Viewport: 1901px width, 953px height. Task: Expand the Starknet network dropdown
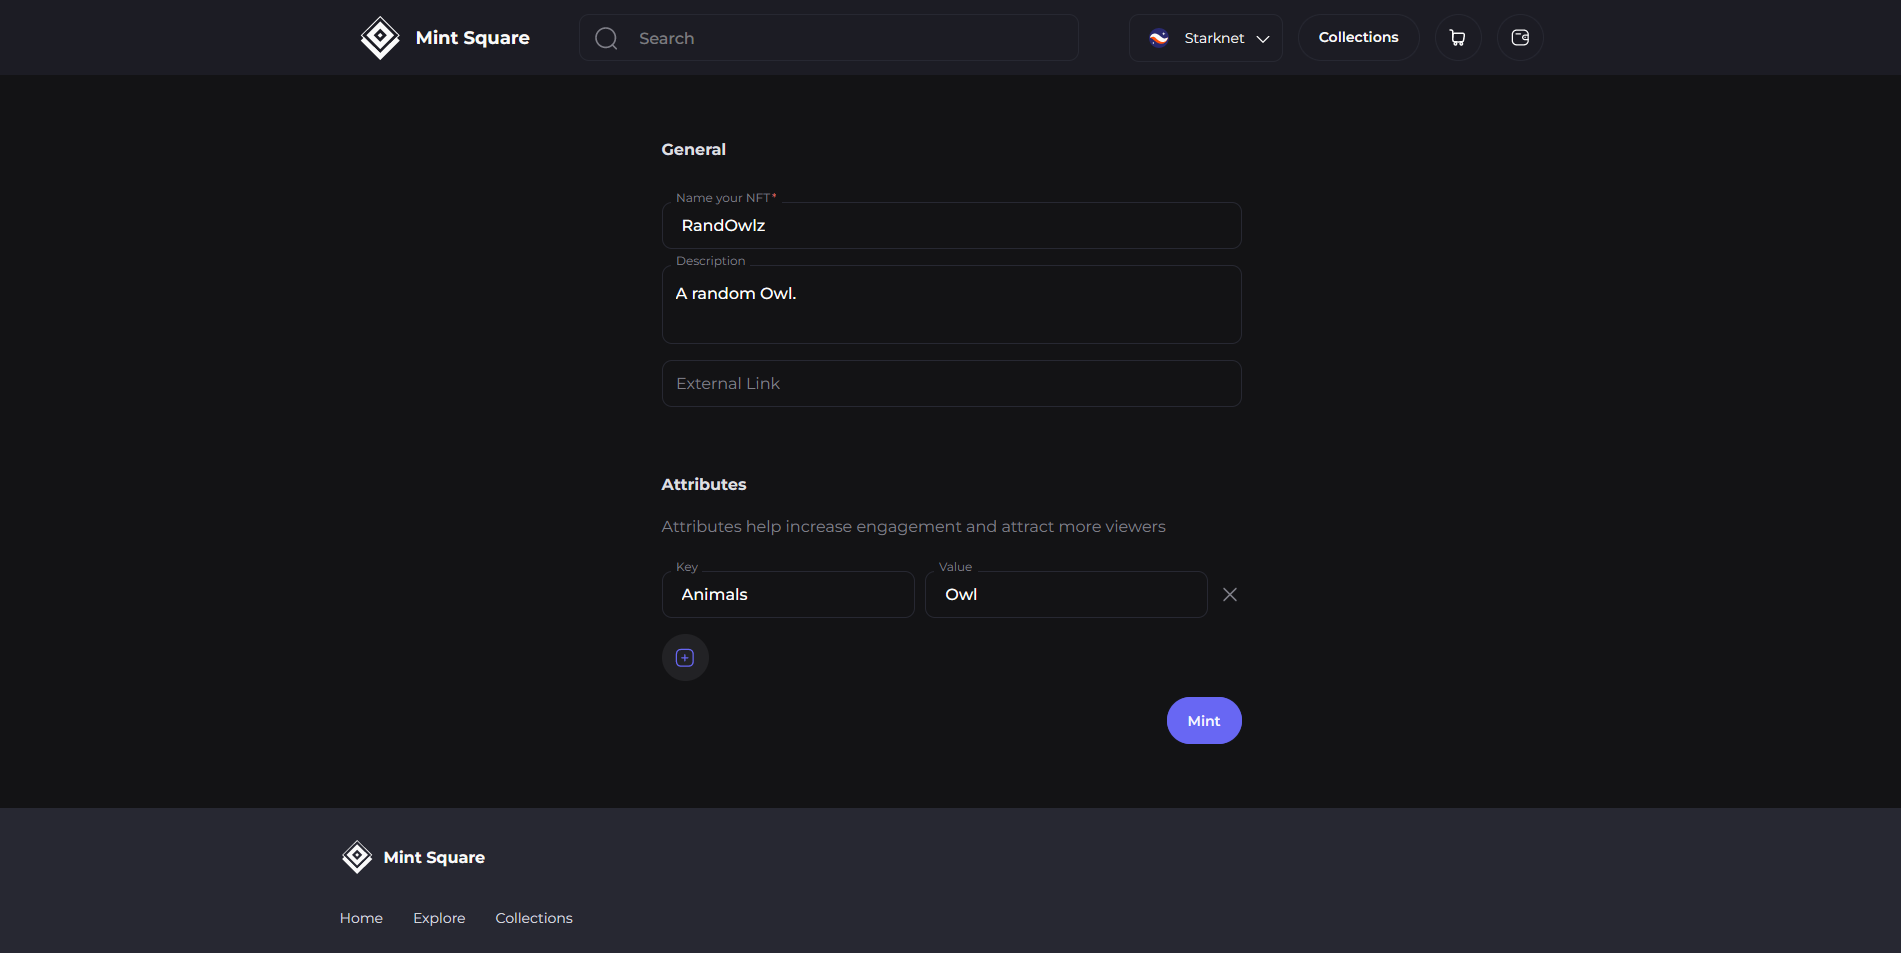point(1262,39)
